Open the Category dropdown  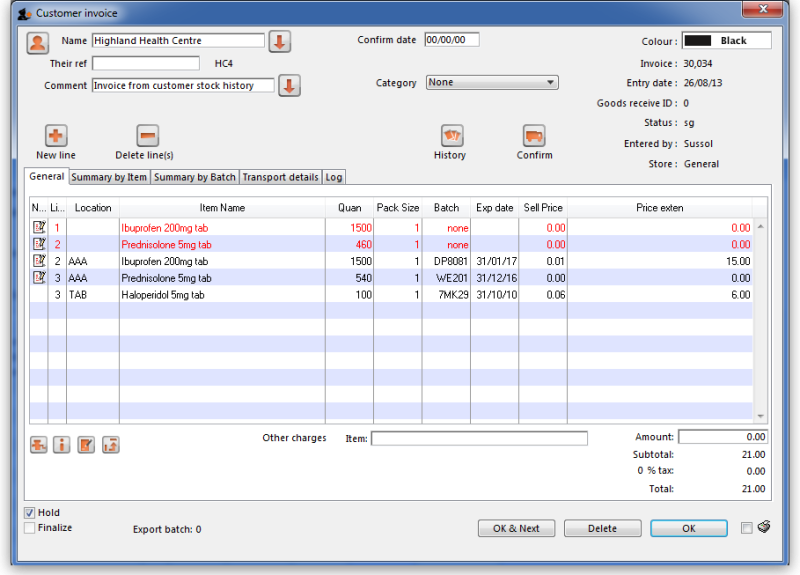(x=492, y=83)
